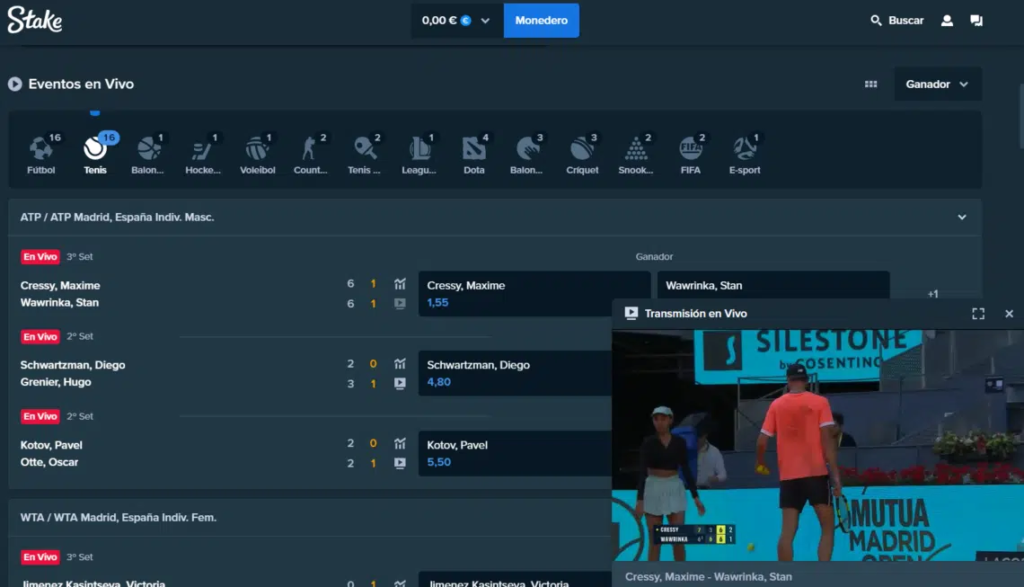Select the Dota sport tab

[474, 154]
